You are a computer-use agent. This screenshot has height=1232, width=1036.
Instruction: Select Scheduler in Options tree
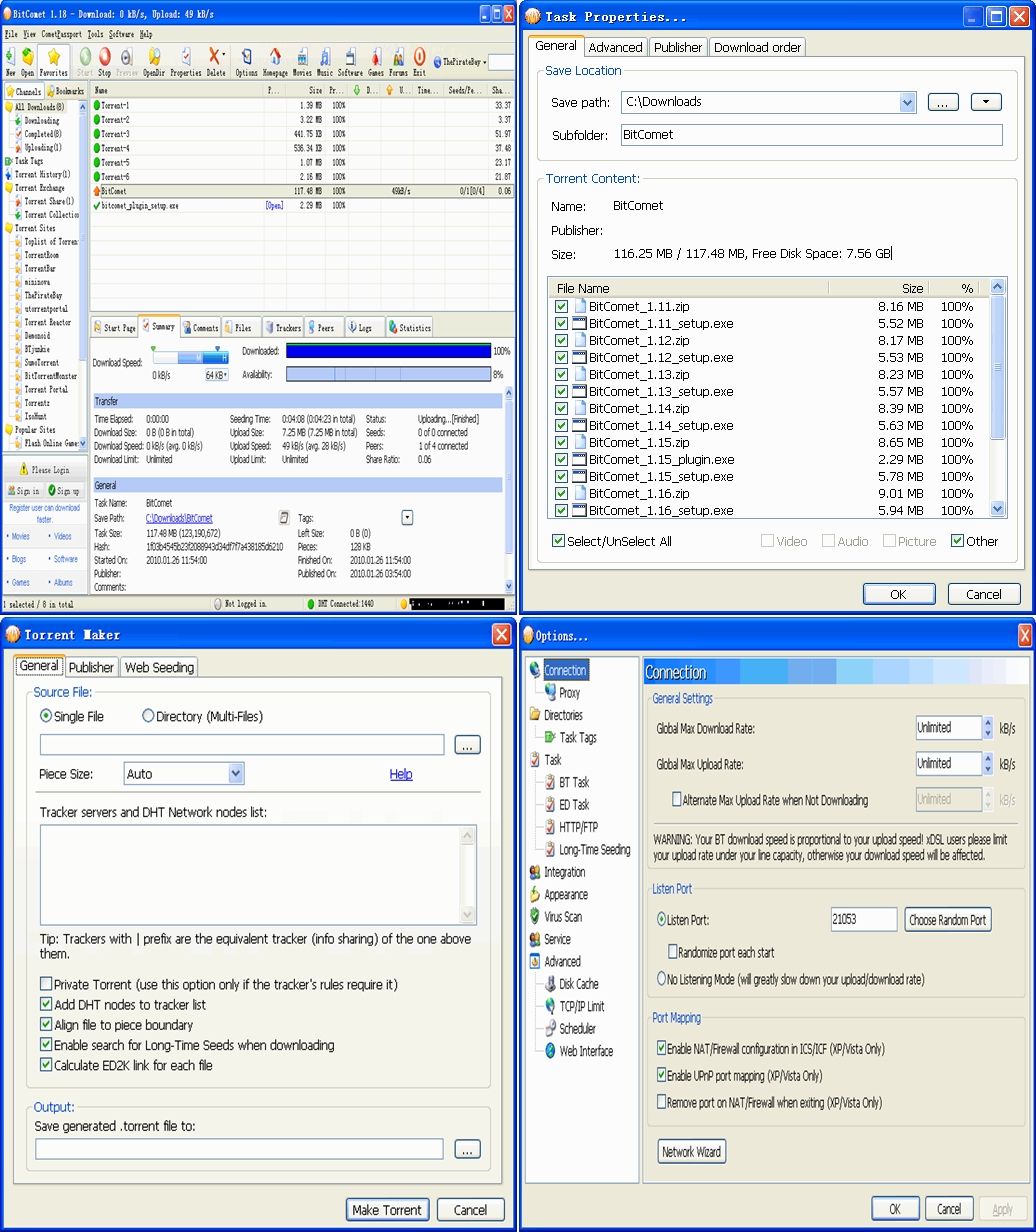(569, 1029)
